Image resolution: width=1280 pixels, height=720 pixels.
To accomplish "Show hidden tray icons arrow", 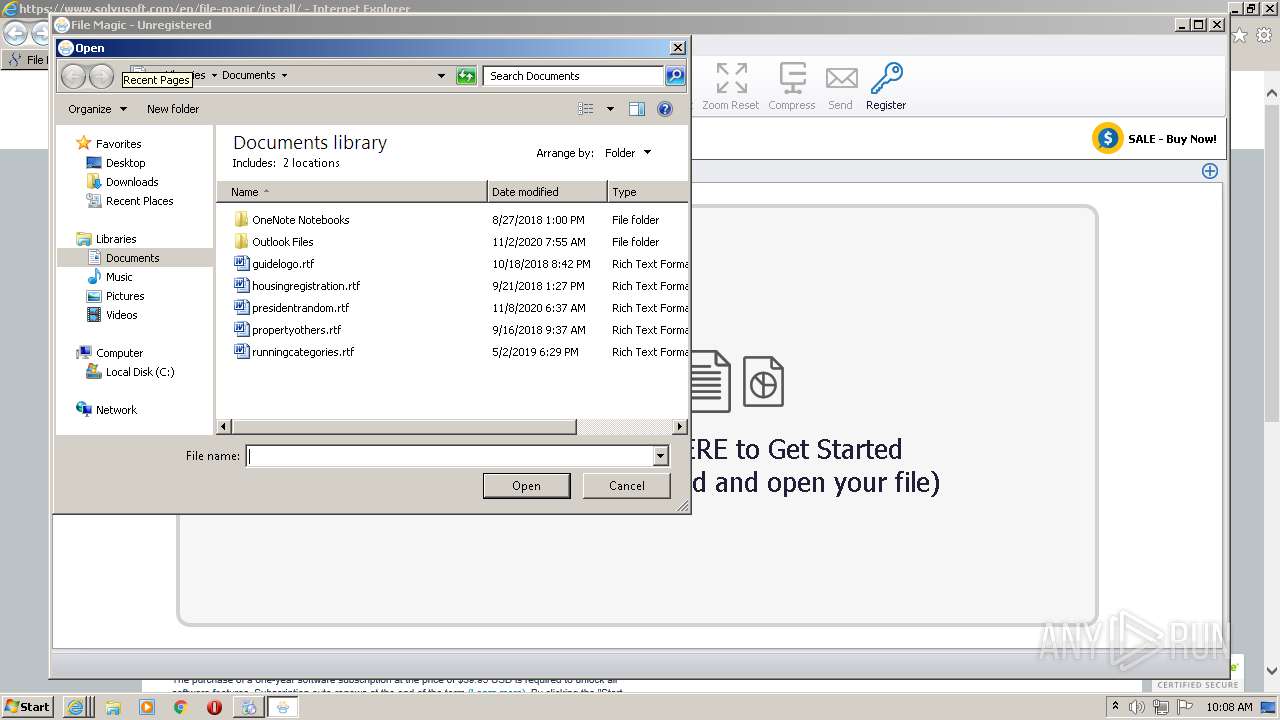I will coord(1115,707).
